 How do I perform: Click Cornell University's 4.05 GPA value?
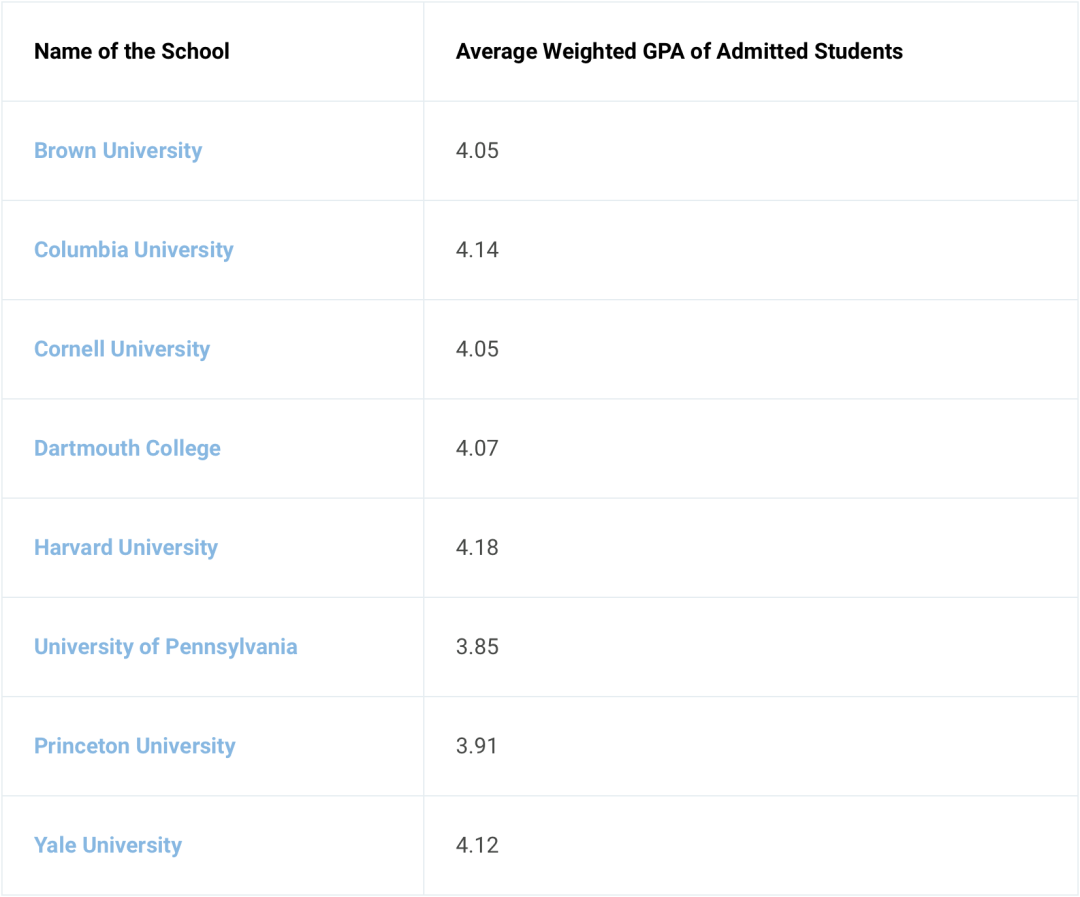click(x=477, y=349)
